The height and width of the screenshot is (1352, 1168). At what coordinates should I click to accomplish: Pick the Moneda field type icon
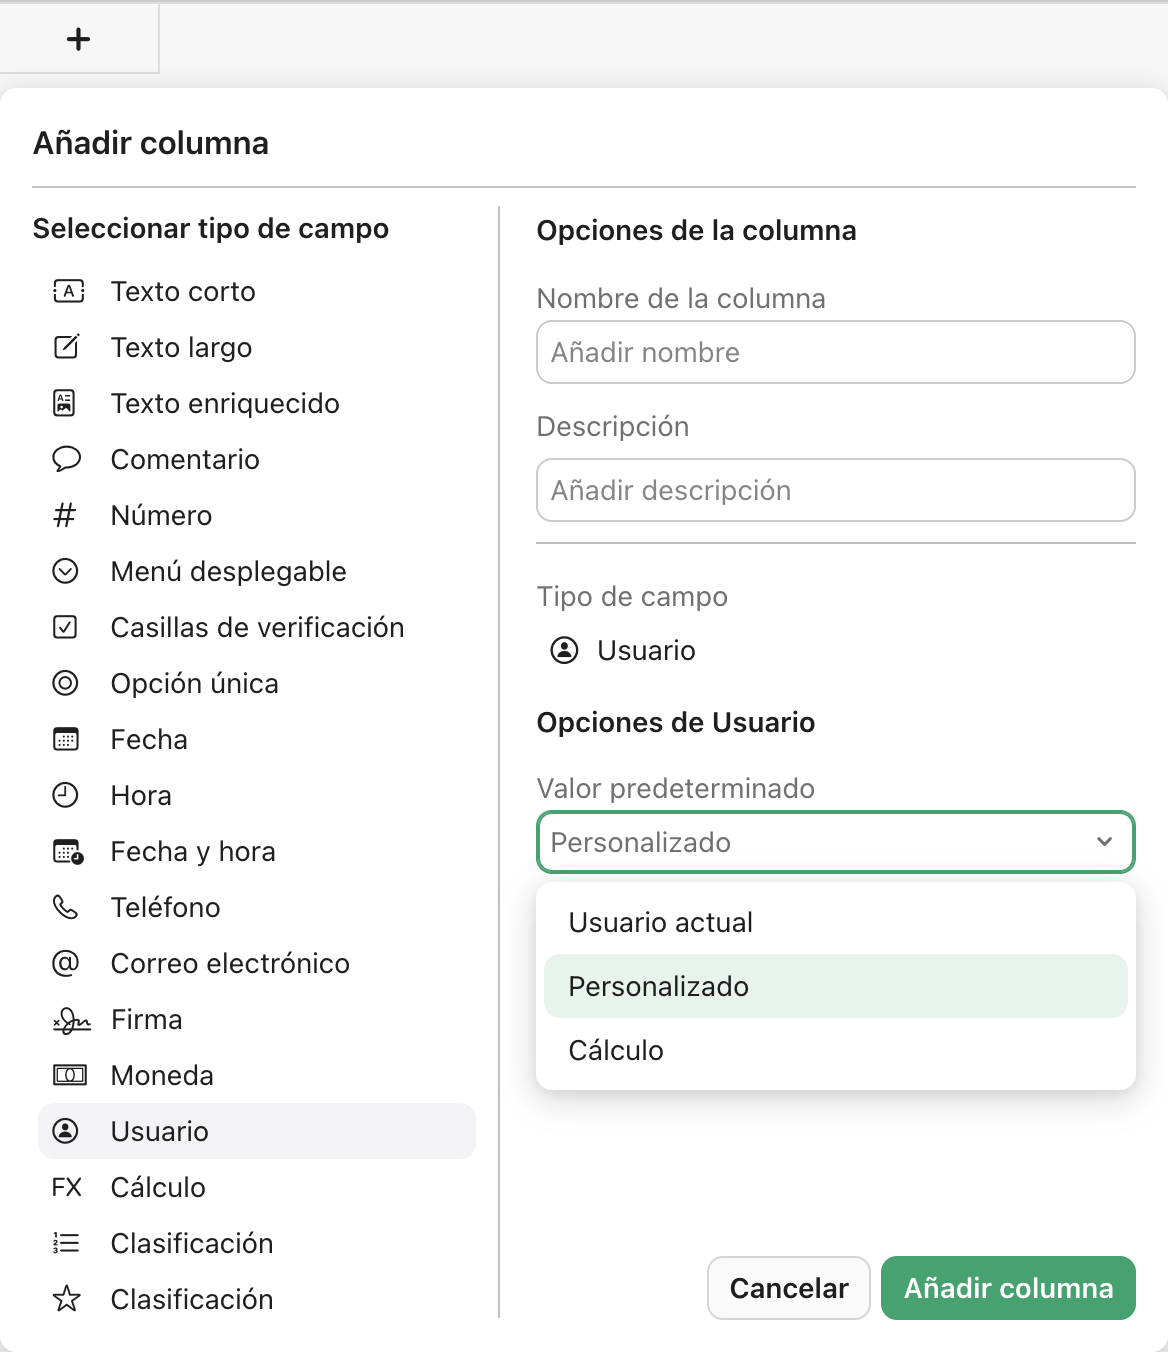coord(66,1075)
